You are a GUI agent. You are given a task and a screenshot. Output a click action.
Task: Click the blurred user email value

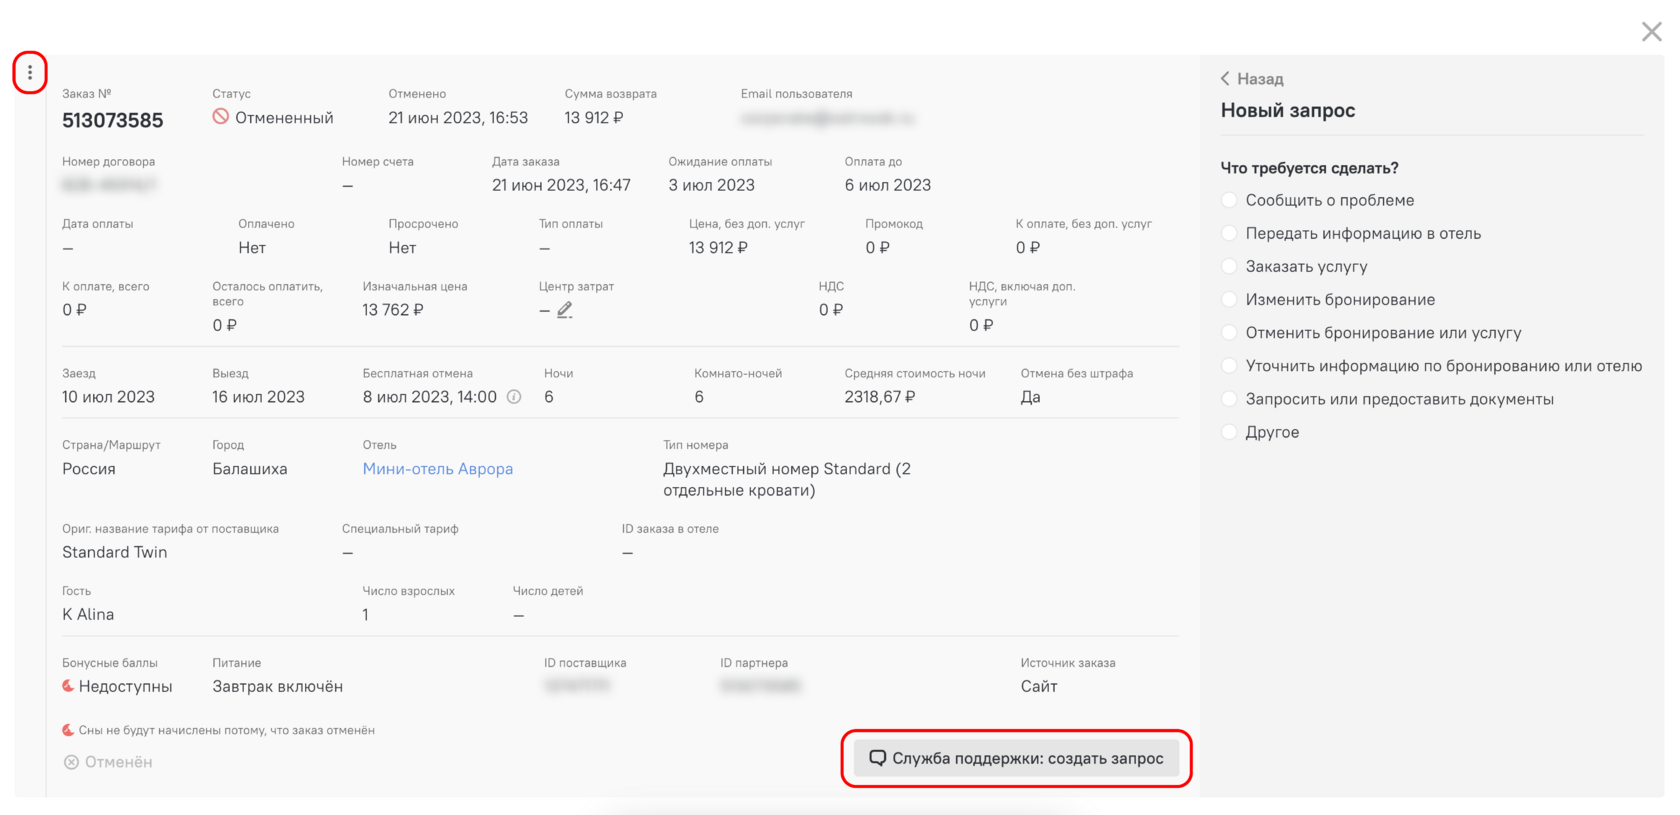(x=828, y=118)
